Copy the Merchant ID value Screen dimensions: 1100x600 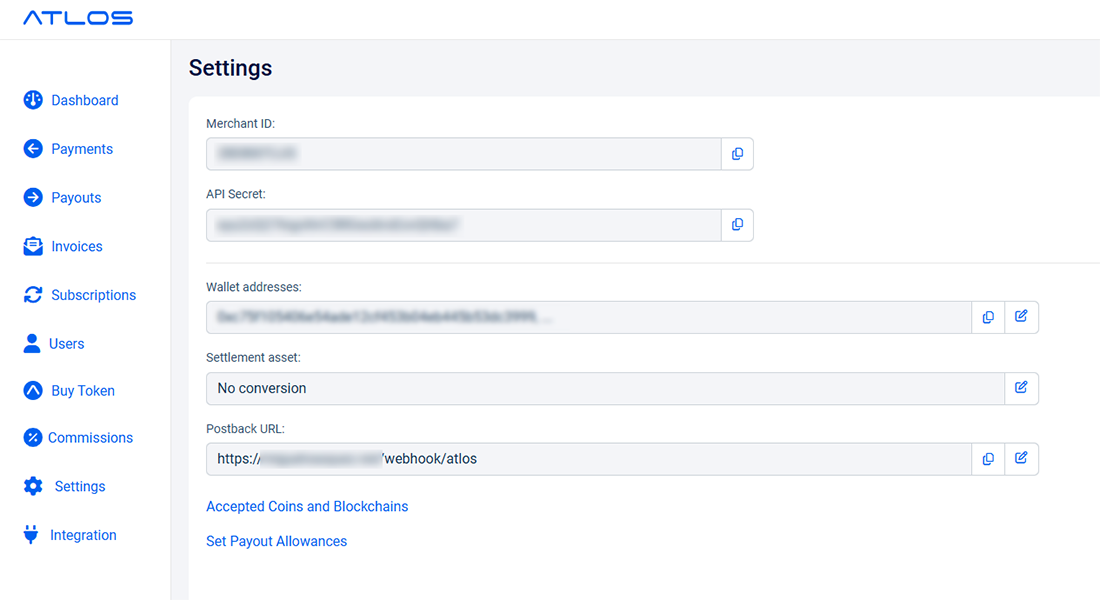tap(737, 154)
